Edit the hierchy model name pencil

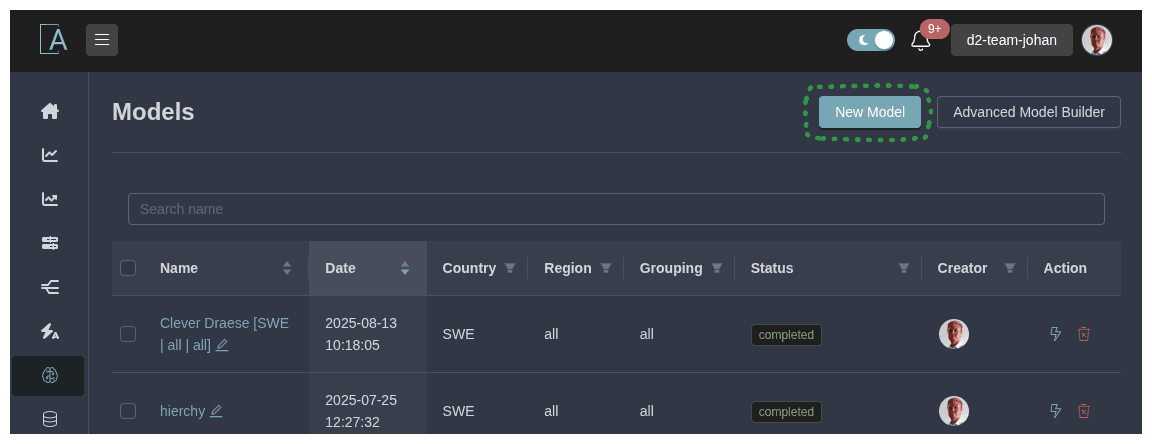coord(216,411)
